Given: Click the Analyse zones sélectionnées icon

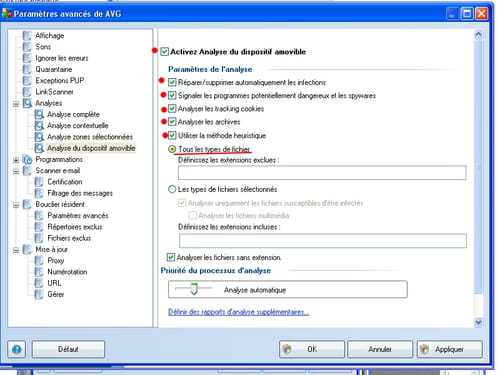Looking at the screenshot, I should pos(39,137).
